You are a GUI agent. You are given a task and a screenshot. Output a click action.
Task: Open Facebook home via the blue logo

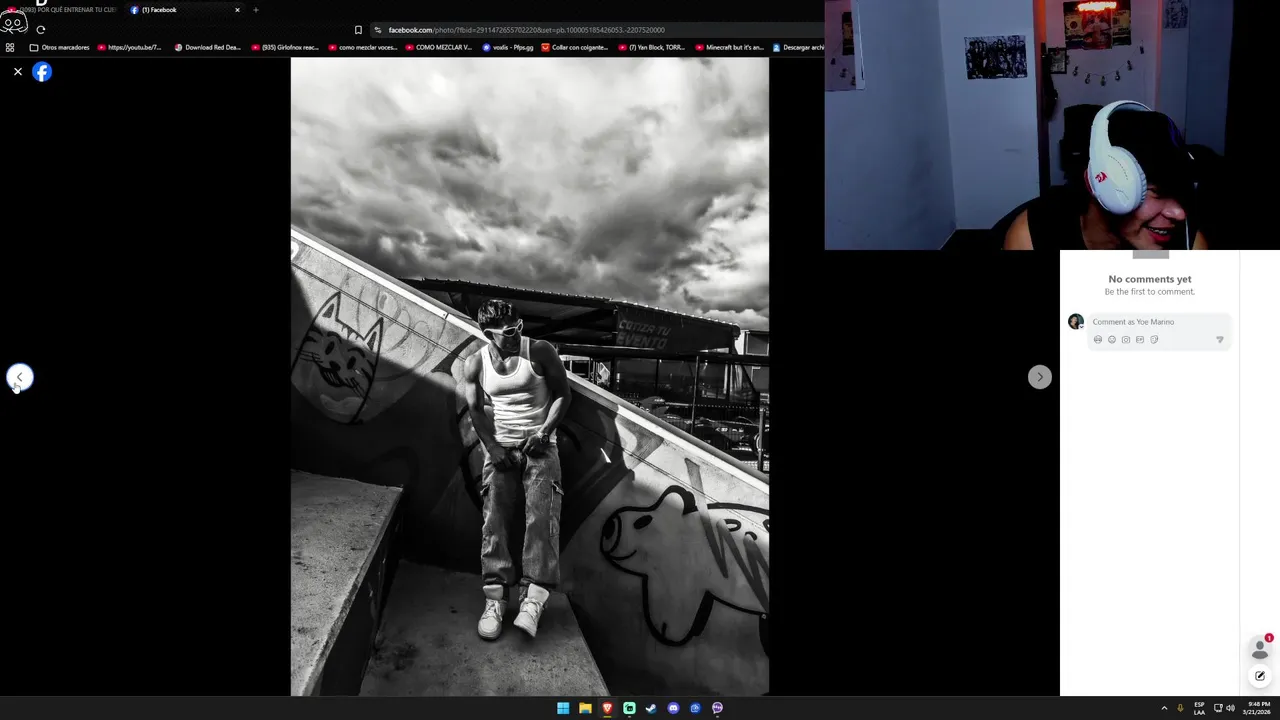pyautogui.click(x=42, y=72)
